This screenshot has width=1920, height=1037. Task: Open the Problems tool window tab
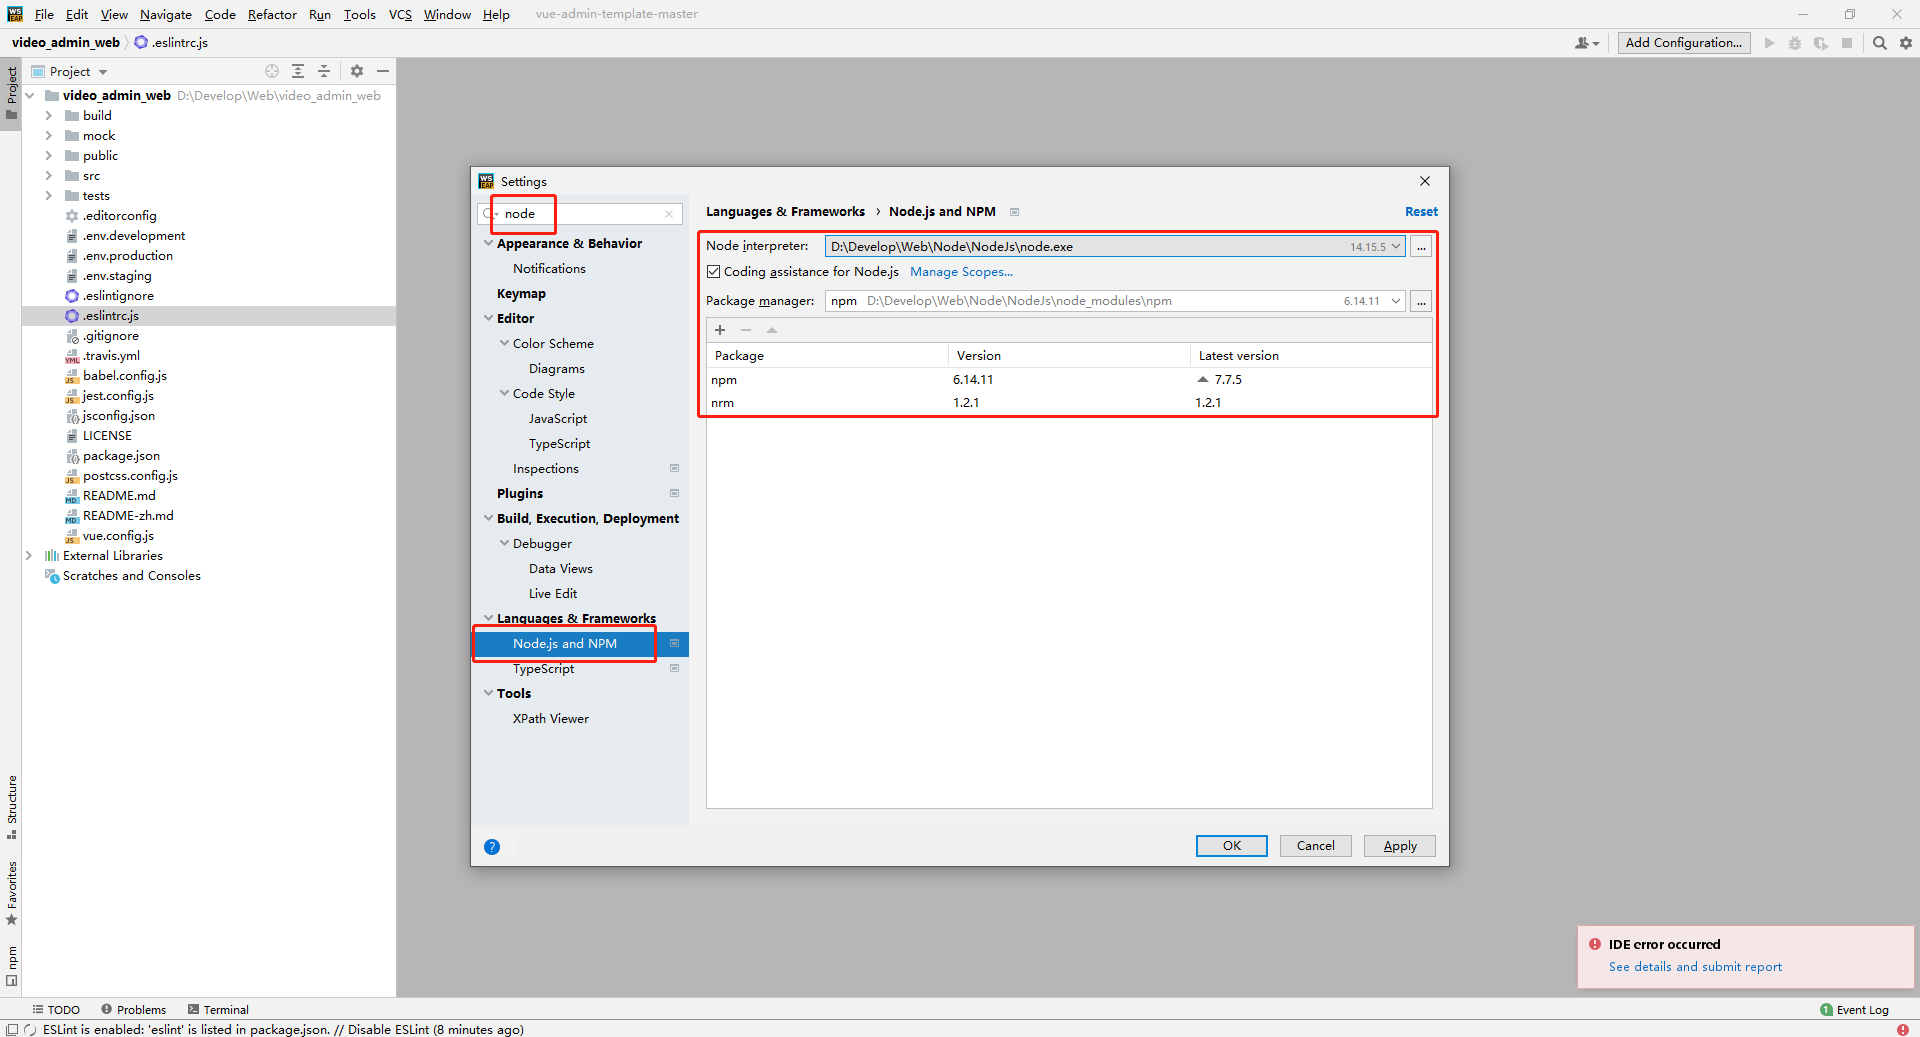pos(133,1010)
